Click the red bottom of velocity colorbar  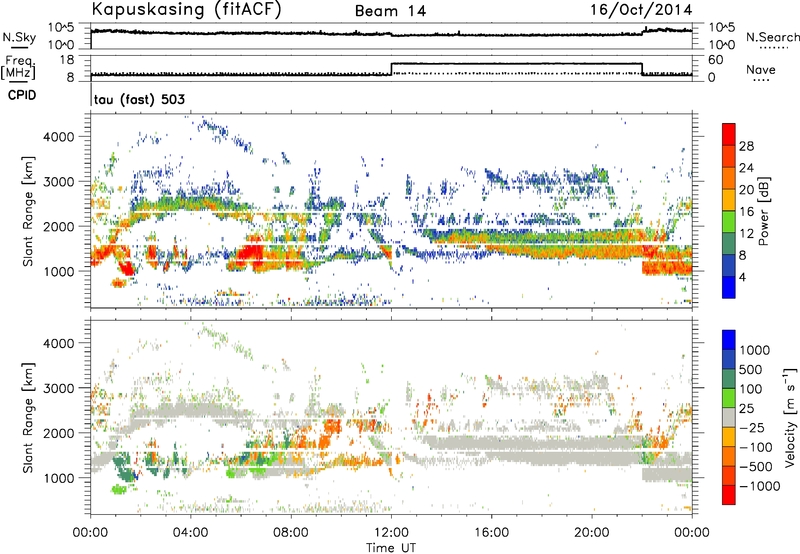point(729,495)
